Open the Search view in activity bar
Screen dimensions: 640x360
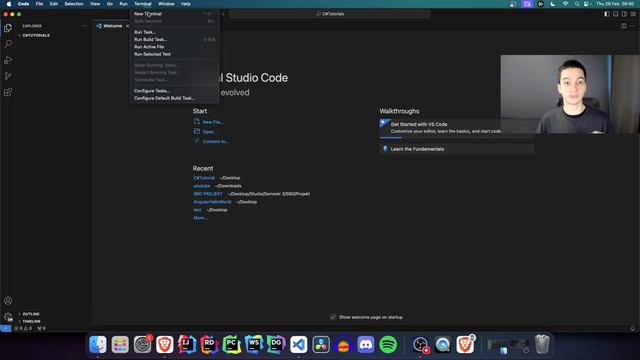[8, 44]
